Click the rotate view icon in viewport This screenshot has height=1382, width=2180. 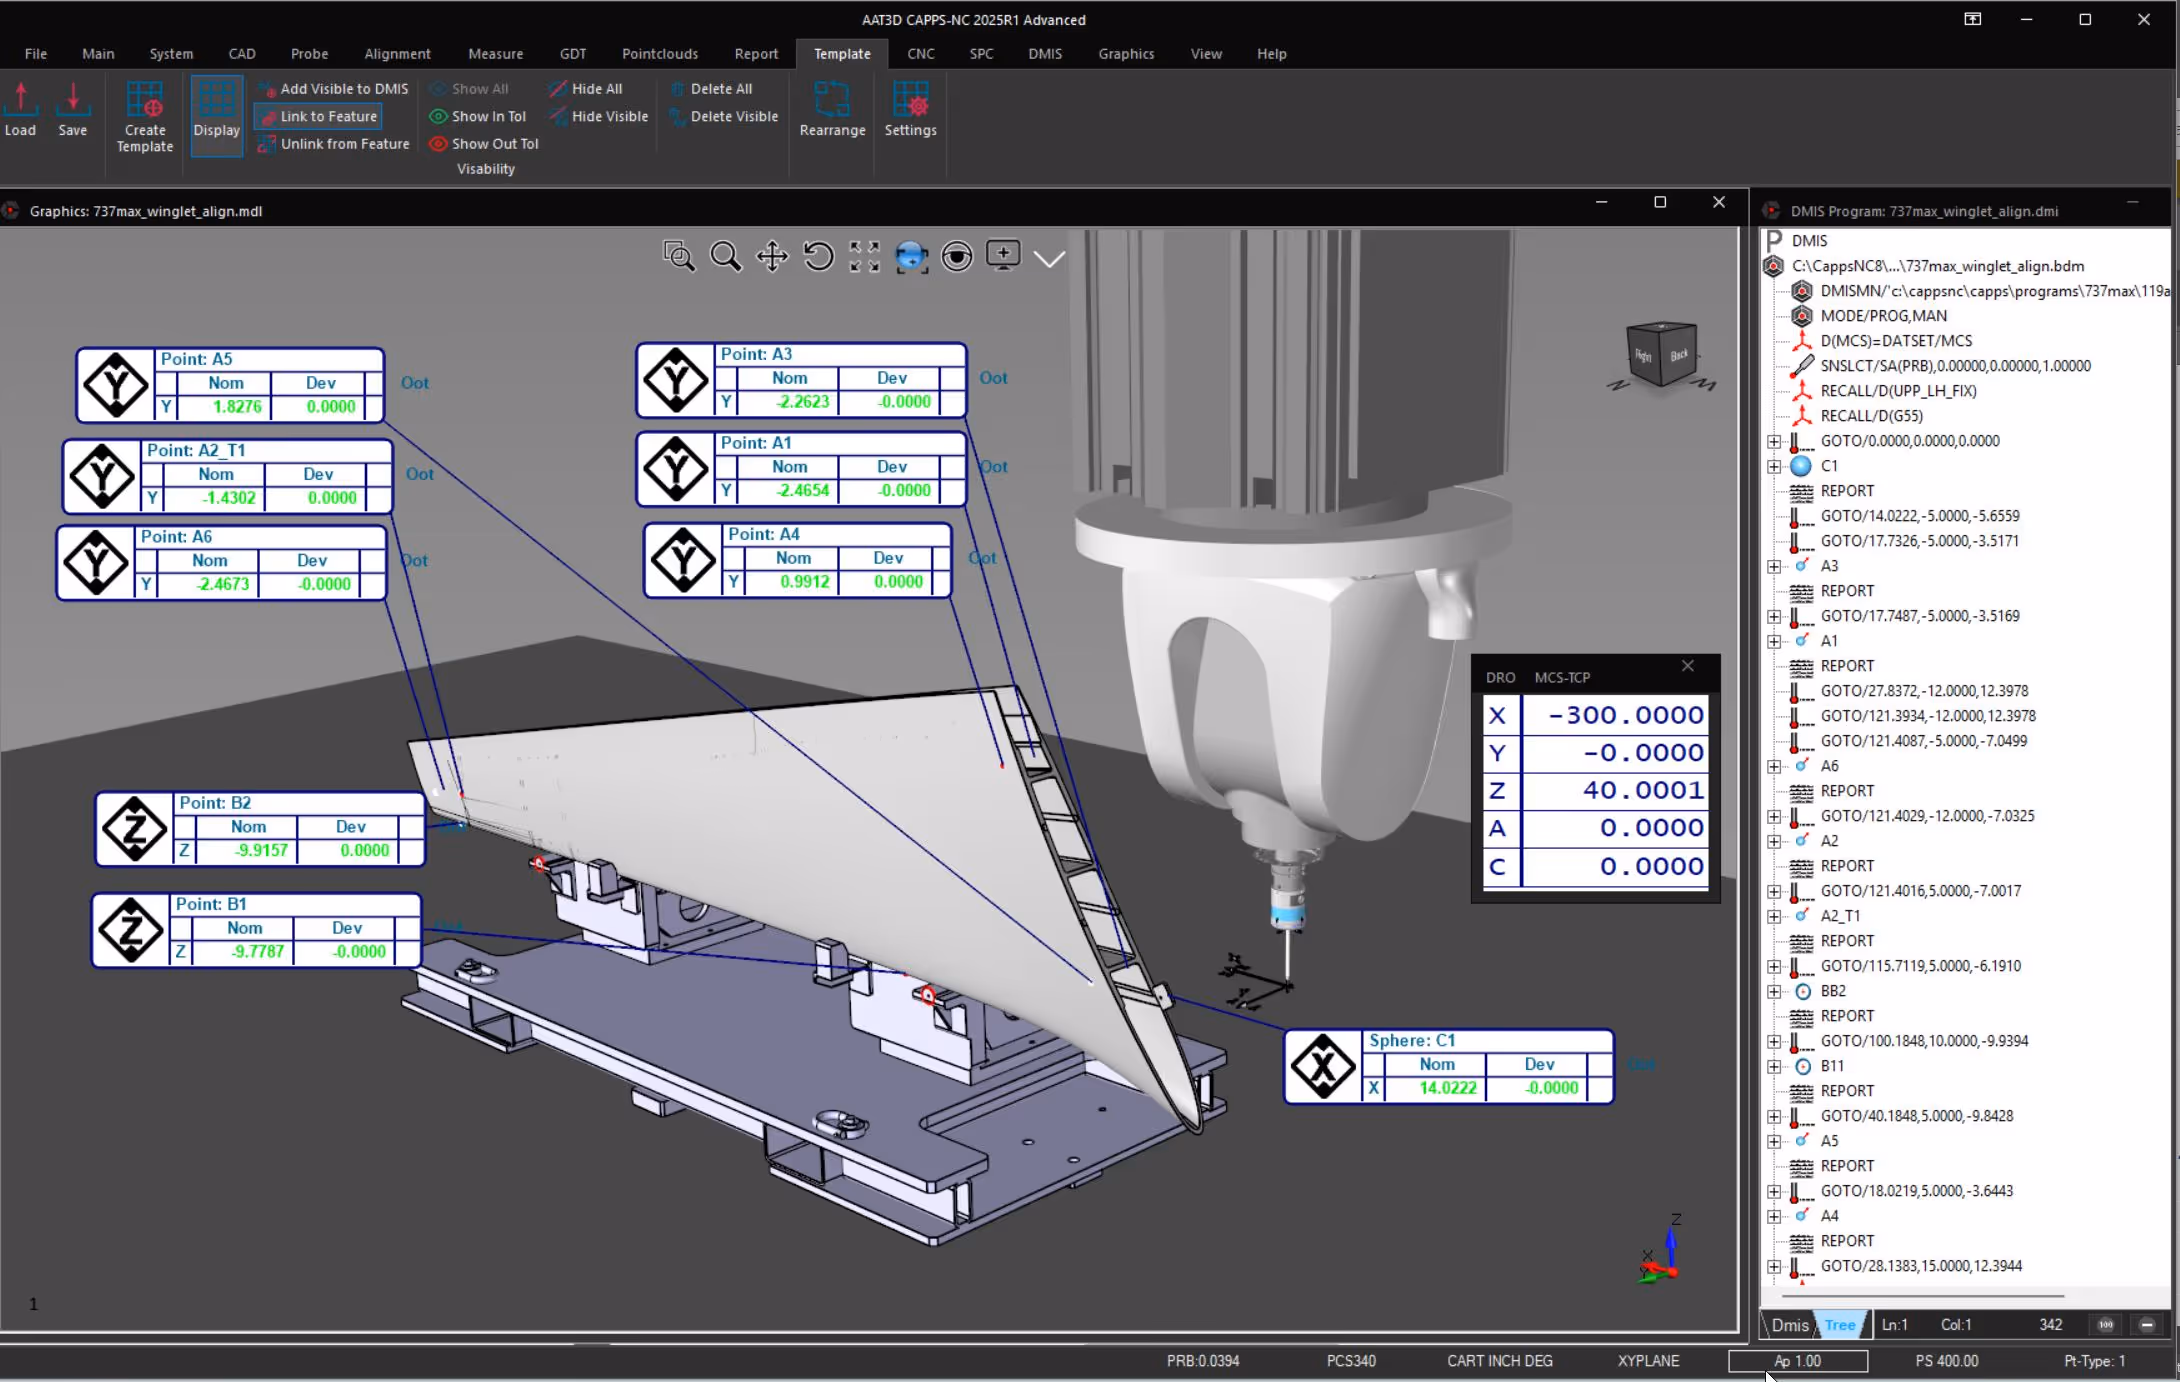point(818,257)
